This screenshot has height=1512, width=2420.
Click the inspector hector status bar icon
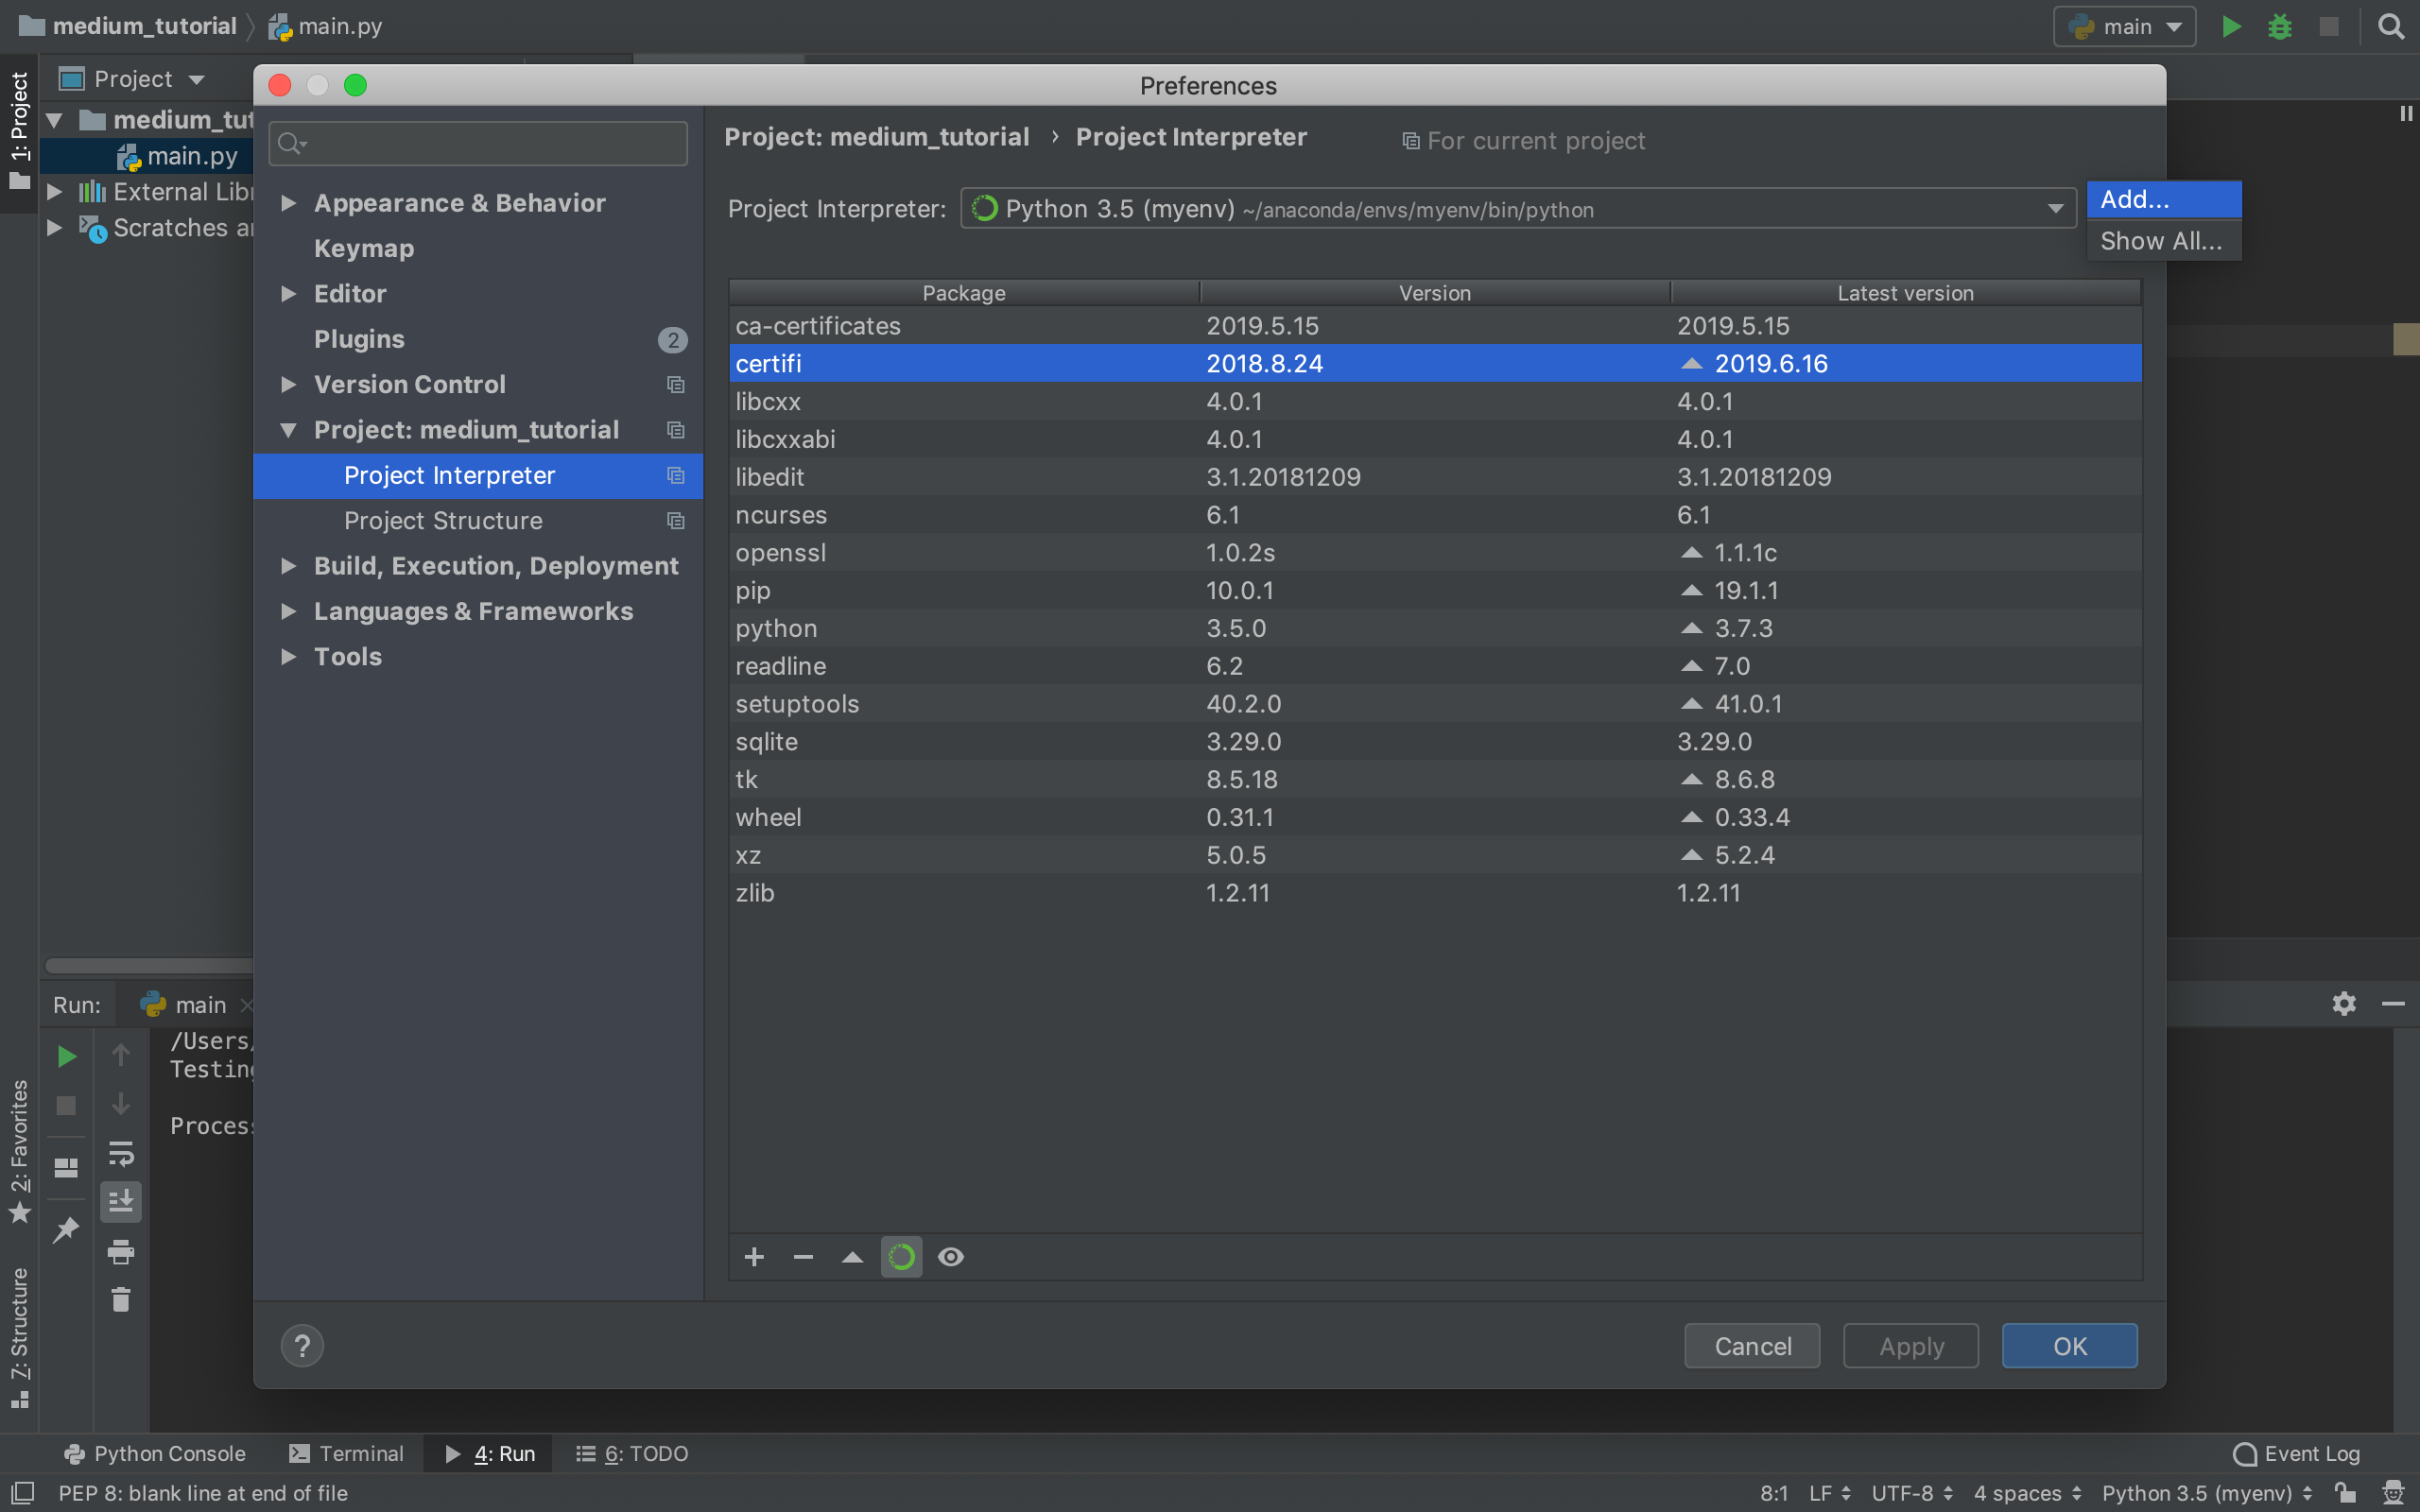tap(2393, 1493)
